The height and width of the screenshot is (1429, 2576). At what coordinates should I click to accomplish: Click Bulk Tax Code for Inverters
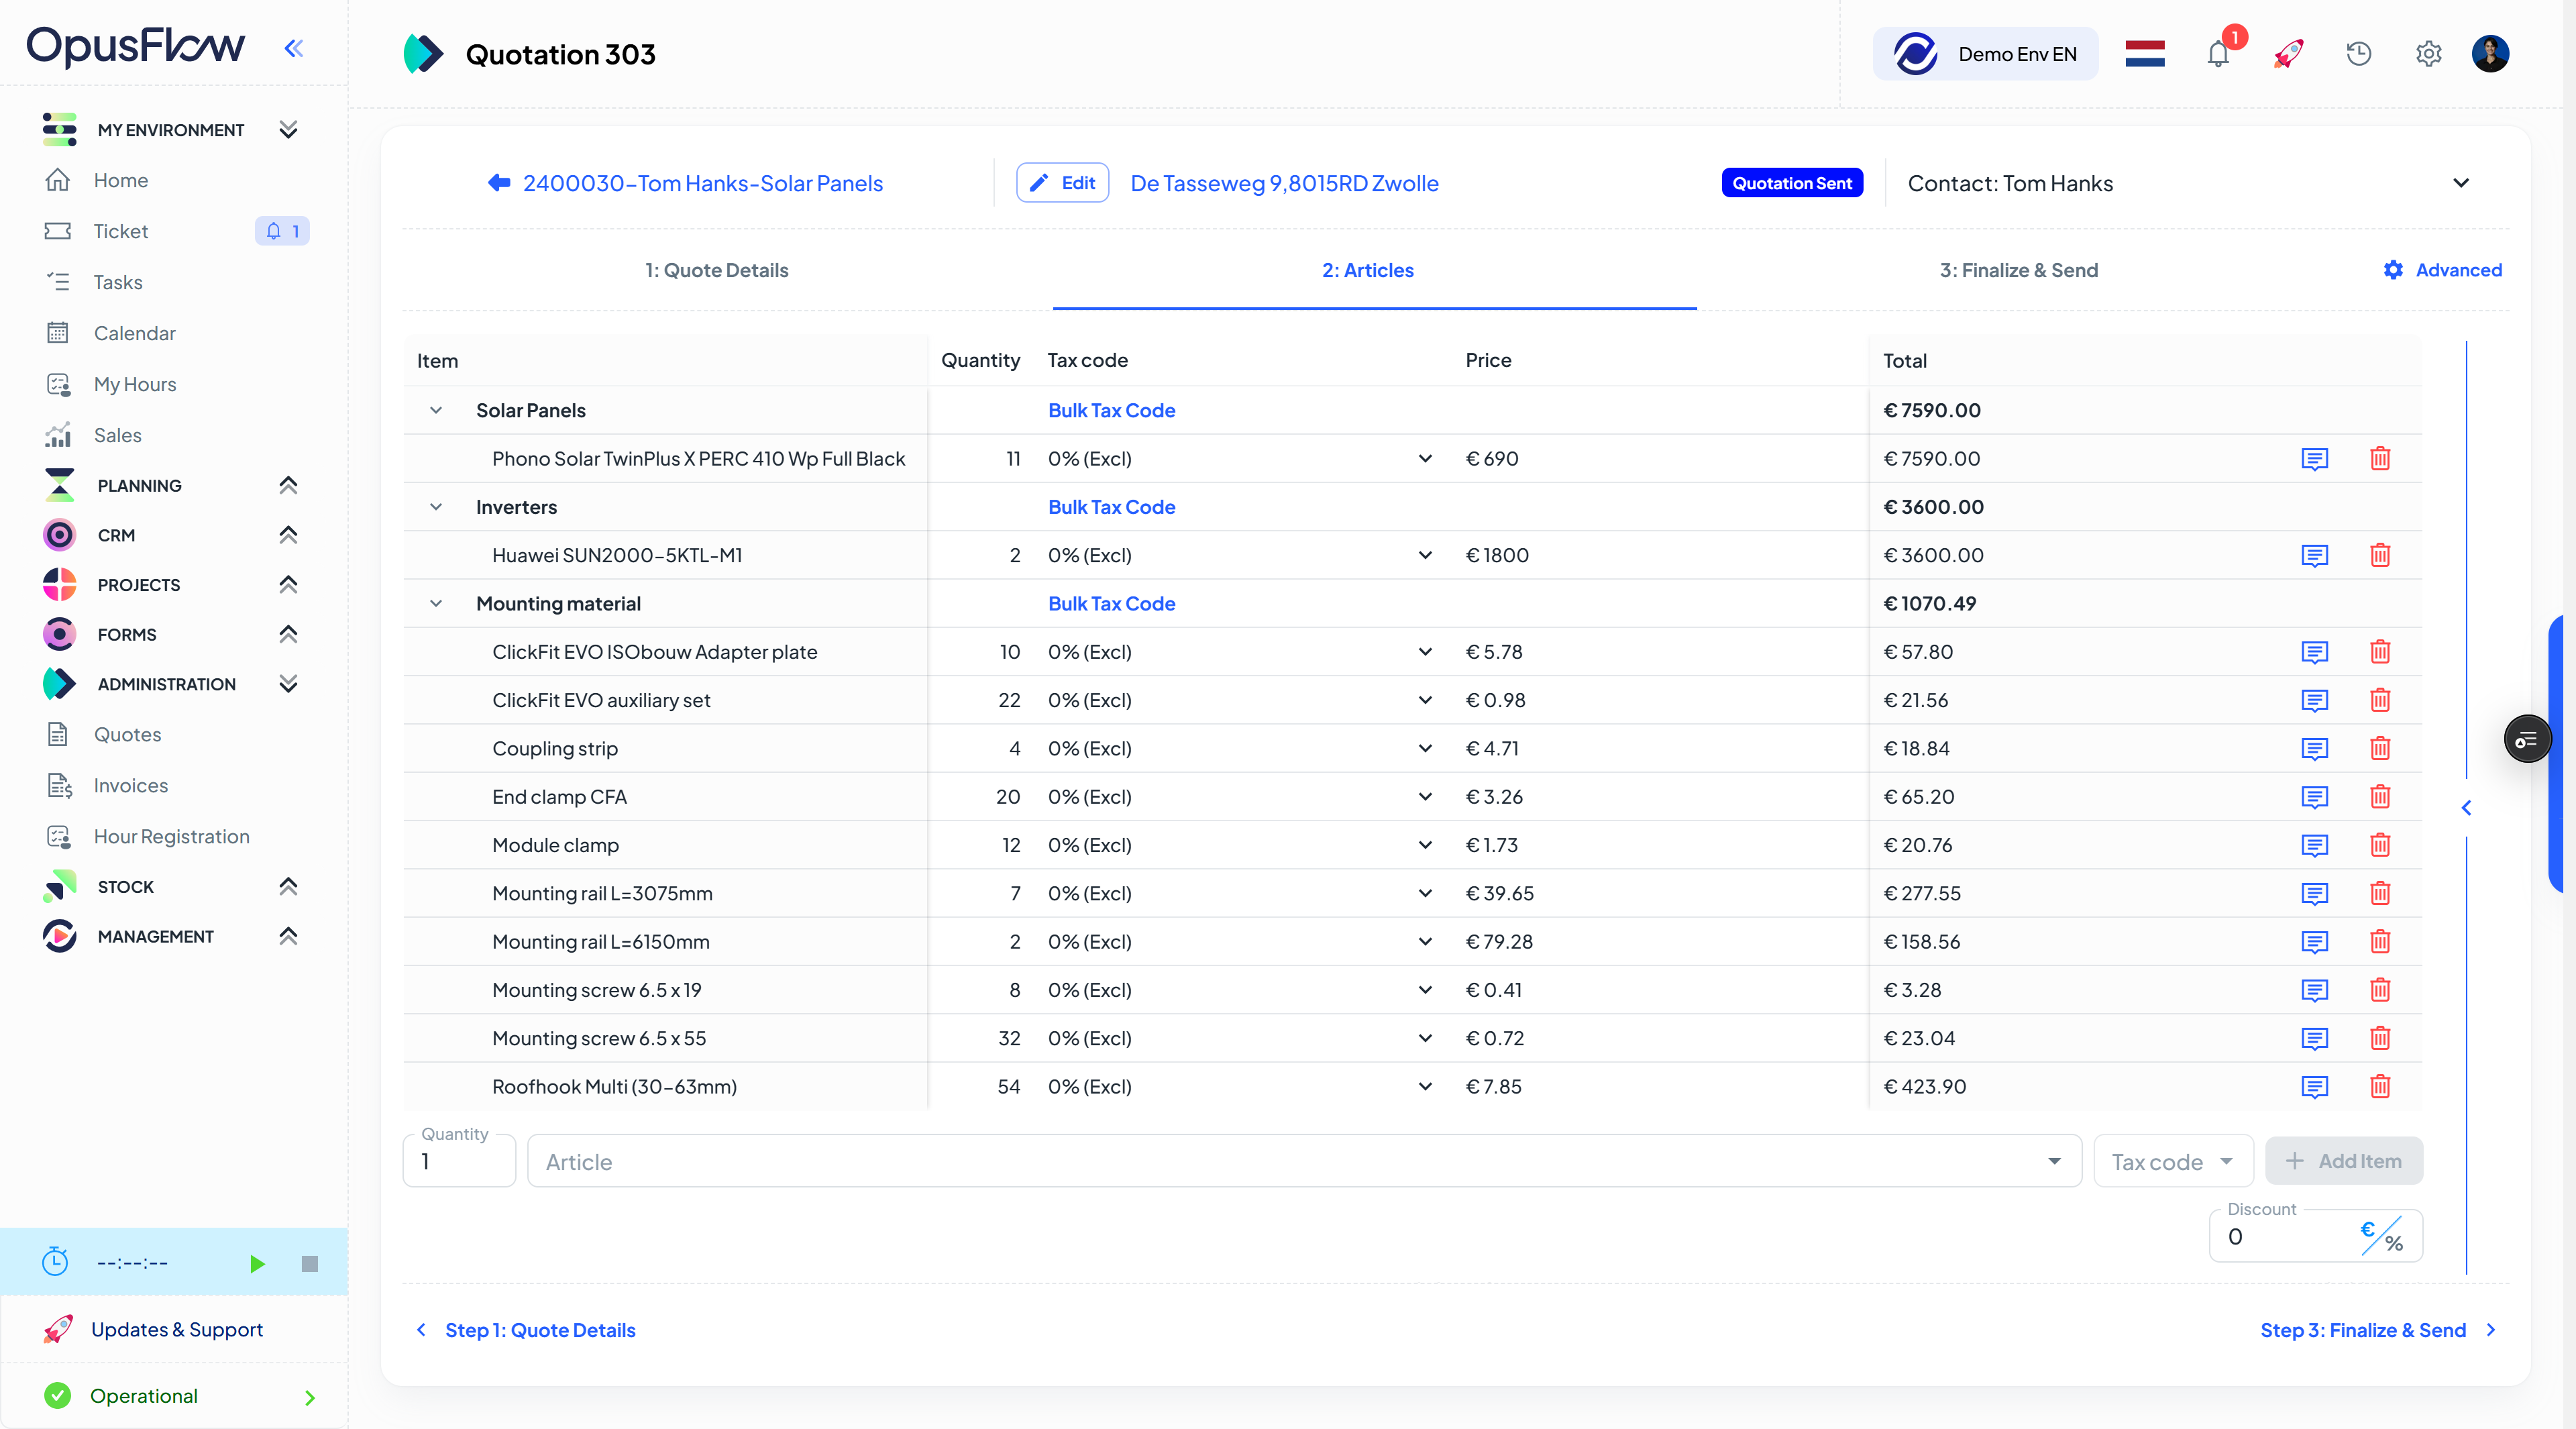coord(1111,507)
